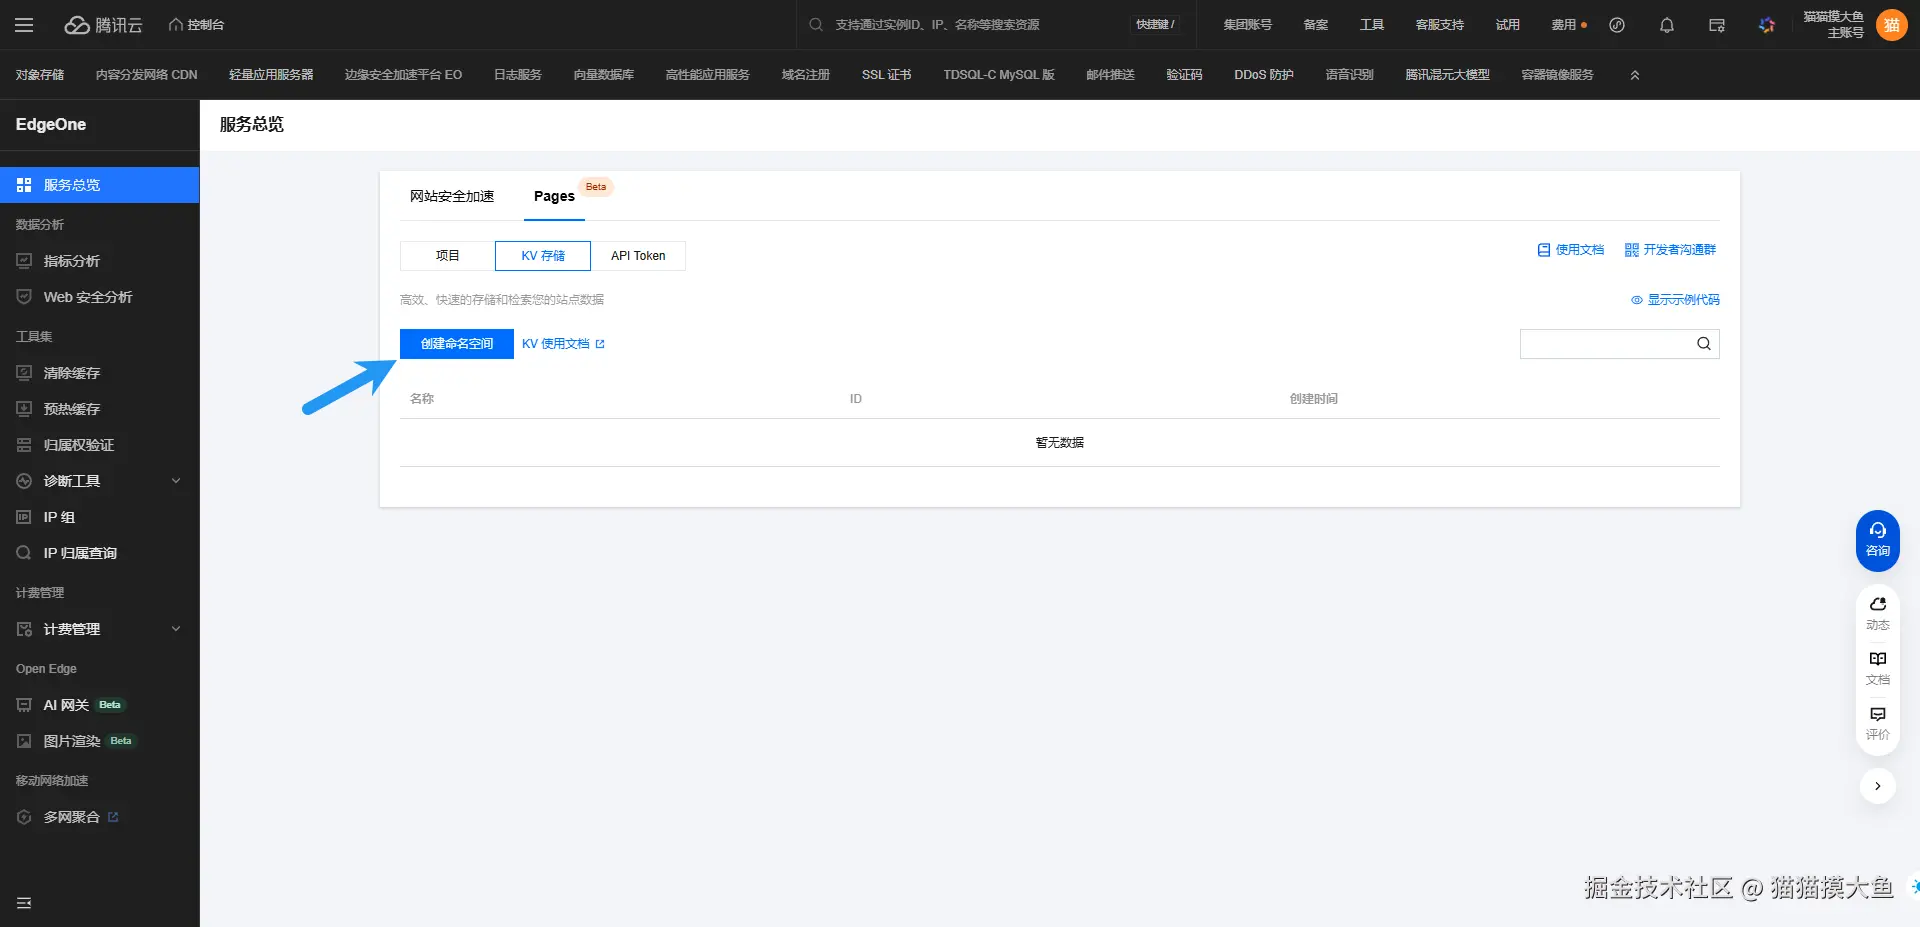
Task: Open 开发者沟通群 QR link
Action: 1670,250
